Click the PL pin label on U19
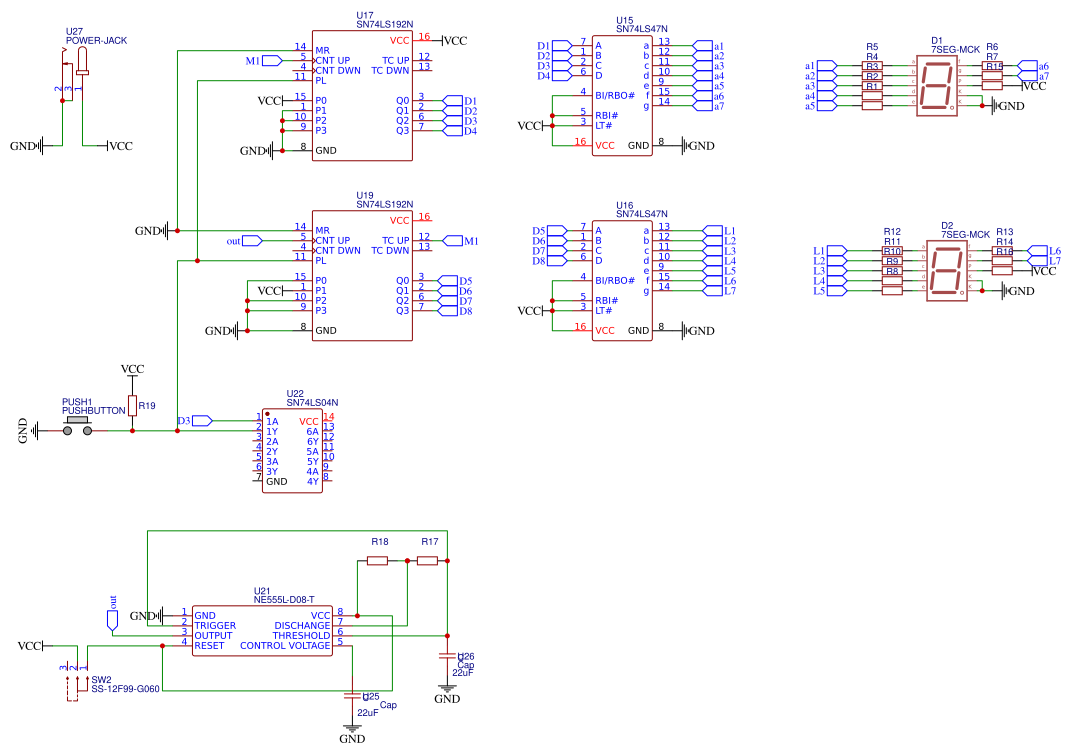Screen dimensions: 1071x755 coord(321,261)
